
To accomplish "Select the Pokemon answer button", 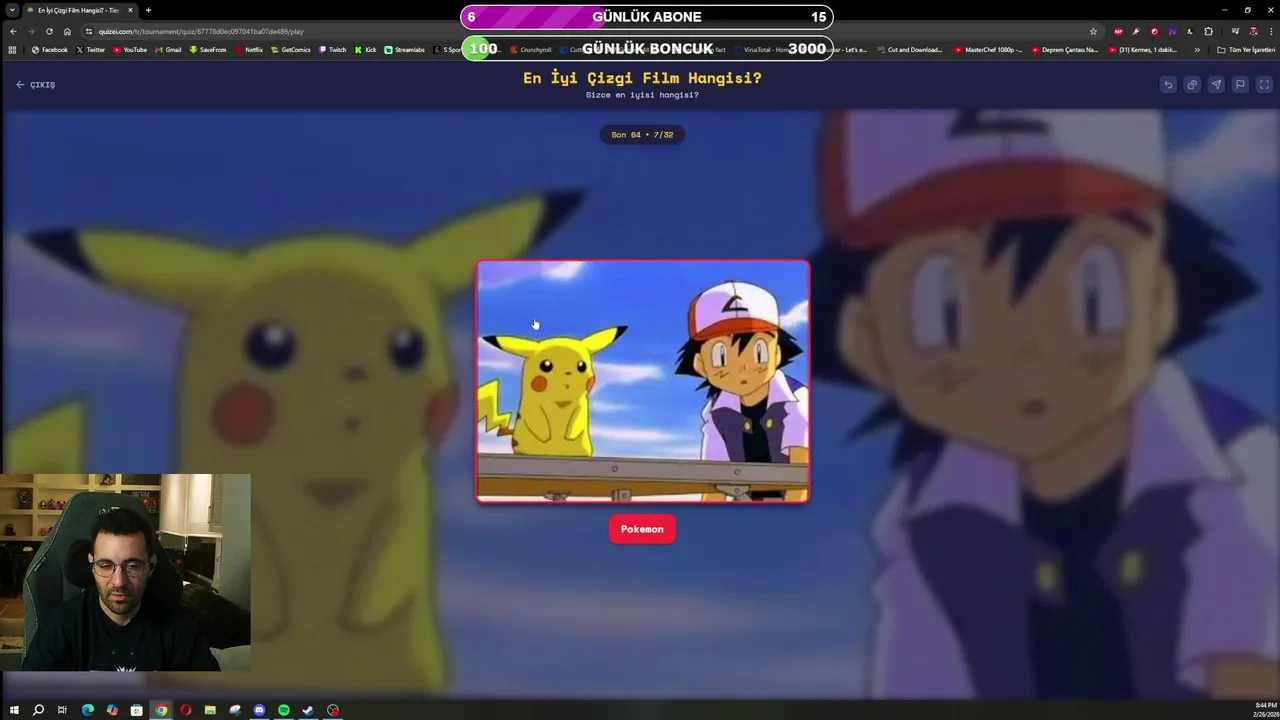I will coord(642,529).
